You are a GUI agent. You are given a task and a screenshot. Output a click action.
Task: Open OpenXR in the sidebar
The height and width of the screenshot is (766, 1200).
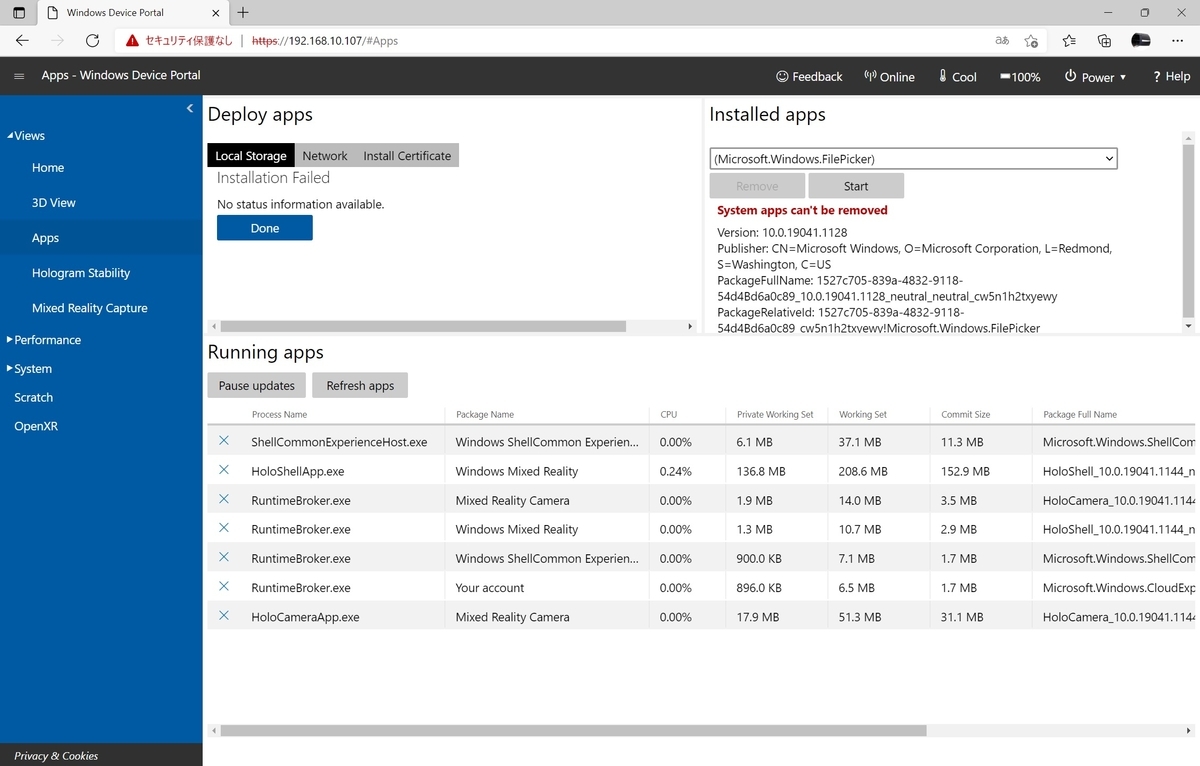(36, 426)
